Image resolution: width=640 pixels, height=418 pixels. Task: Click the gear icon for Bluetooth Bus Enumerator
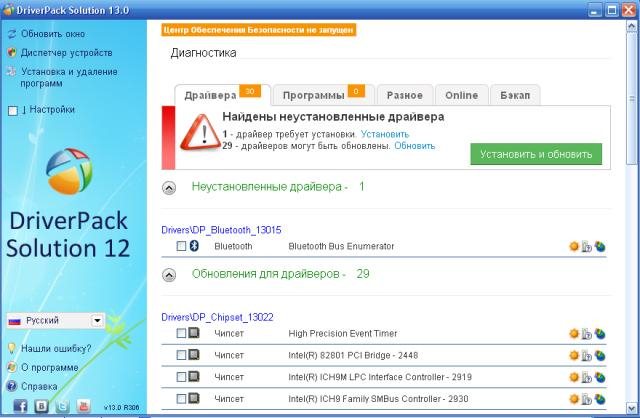tap(574, 246)
